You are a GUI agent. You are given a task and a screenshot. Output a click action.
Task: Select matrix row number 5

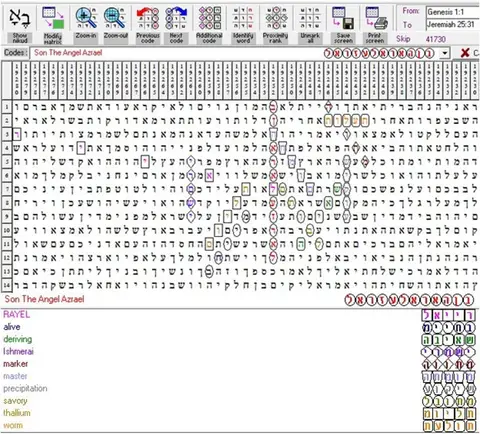click(x=7, y=162)
